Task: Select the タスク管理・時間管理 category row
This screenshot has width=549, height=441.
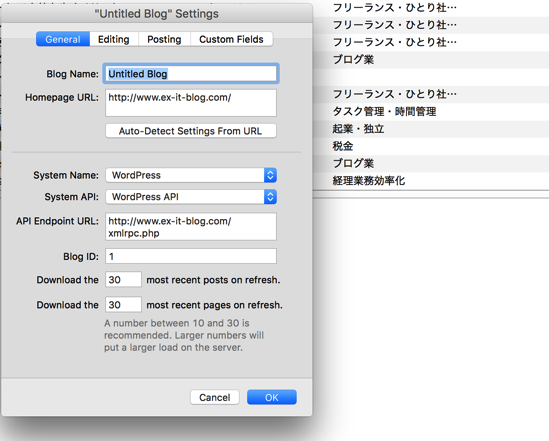Action: point(431,112)
